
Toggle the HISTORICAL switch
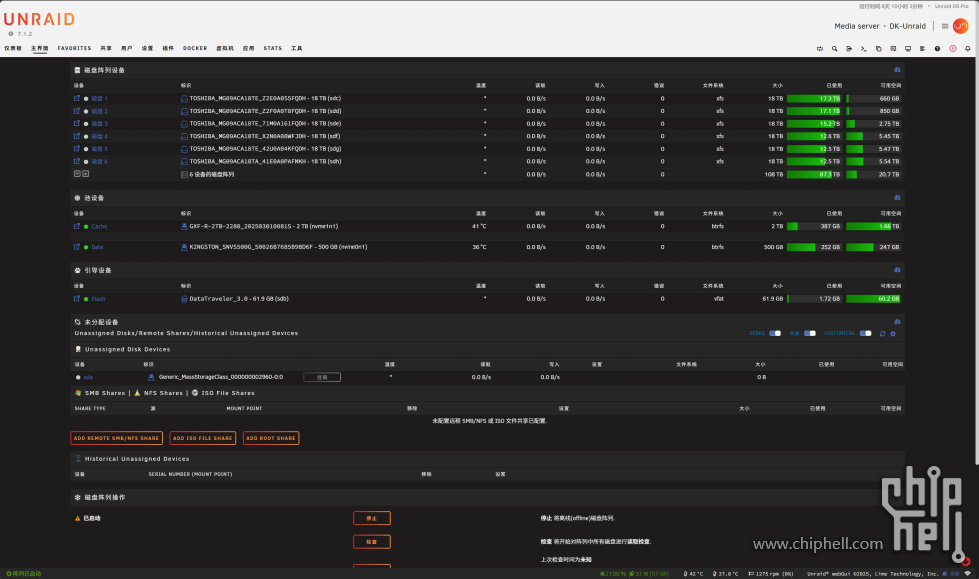pos(865,333)
